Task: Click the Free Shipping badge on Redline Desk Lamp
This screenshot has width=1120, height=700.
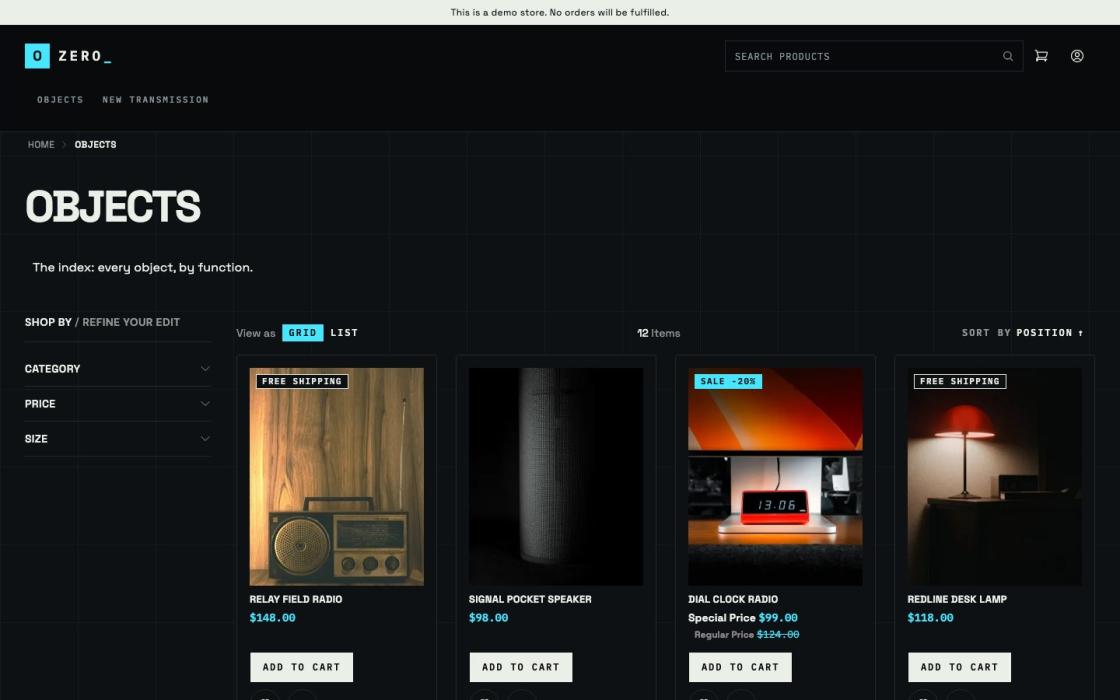Action: tap(960, 381)
